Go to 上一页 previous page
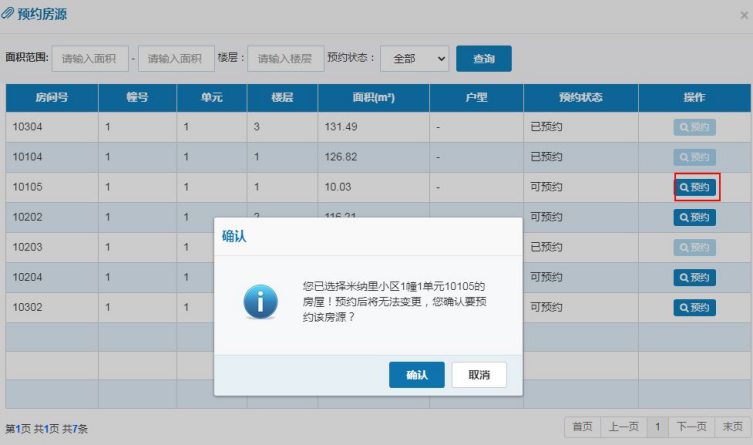This screenshot has width=753, height=445. tap(625, 427)
